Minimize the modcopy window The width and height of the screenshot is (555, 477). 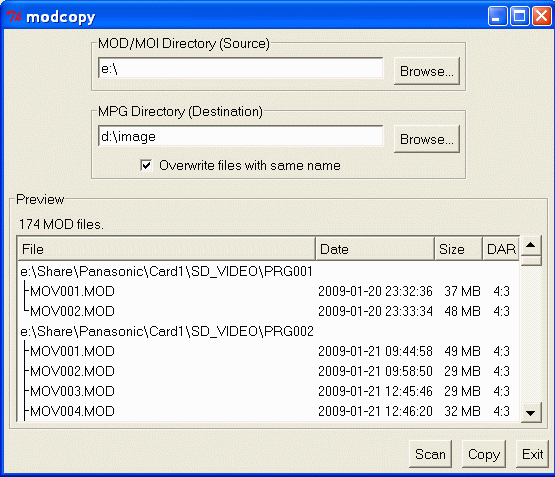pos(498,16)
